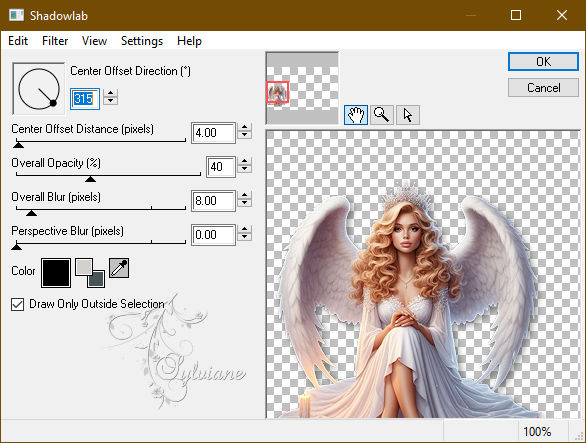586x443 pixels.
Task: Click the Perspective Blur value field
Action: pyautogui.click(x=213, y=235)
